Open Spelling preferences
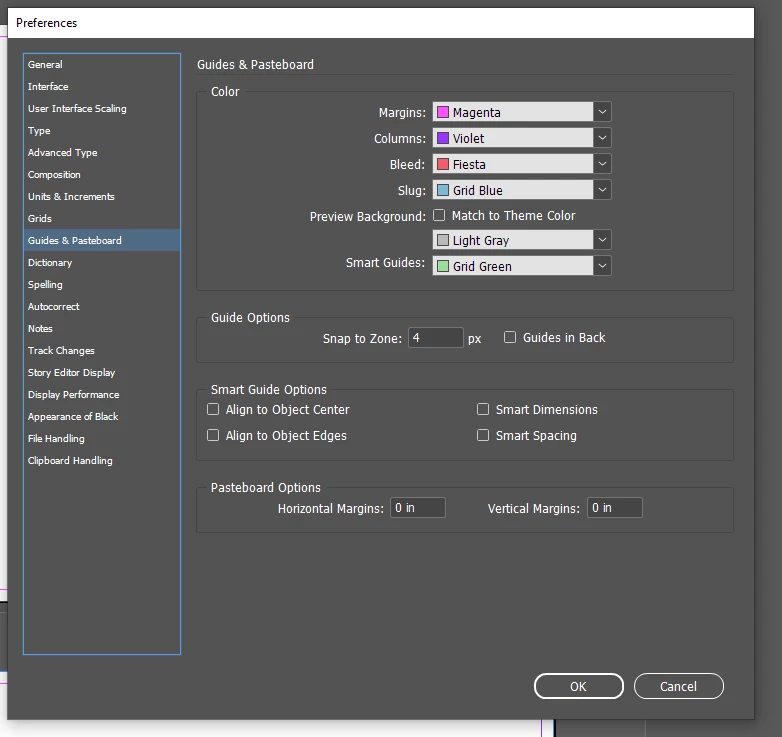 (102, 284)
